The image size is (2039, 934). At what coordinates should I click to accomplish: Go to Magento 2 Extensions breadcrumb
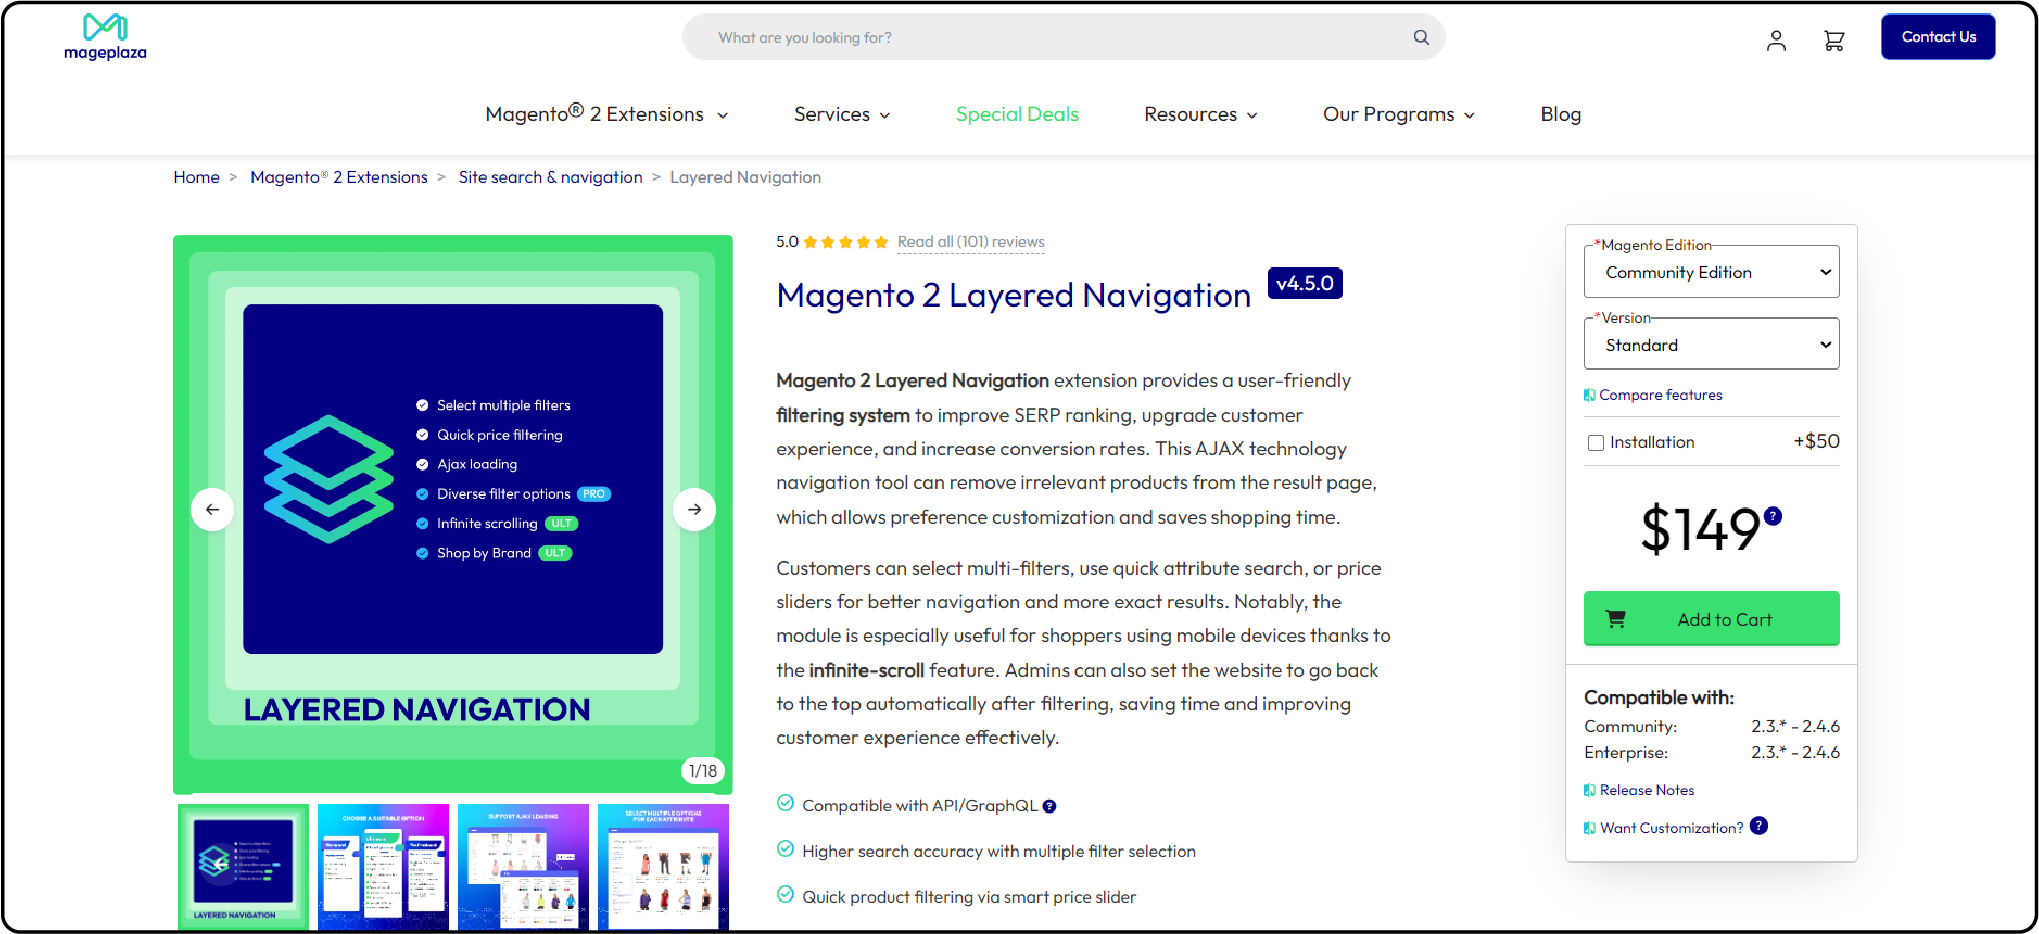[339, 177]
